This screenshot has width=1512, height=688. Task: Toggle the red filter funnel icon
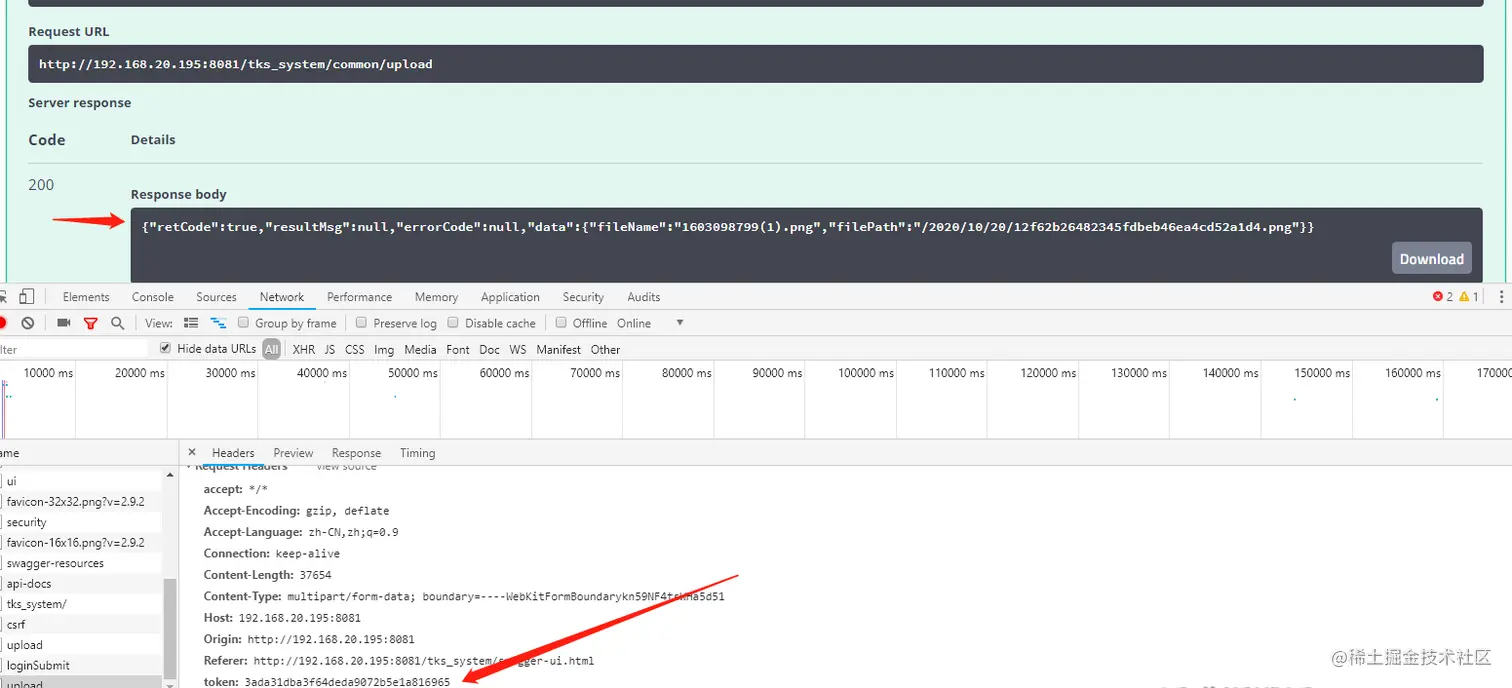91,323
